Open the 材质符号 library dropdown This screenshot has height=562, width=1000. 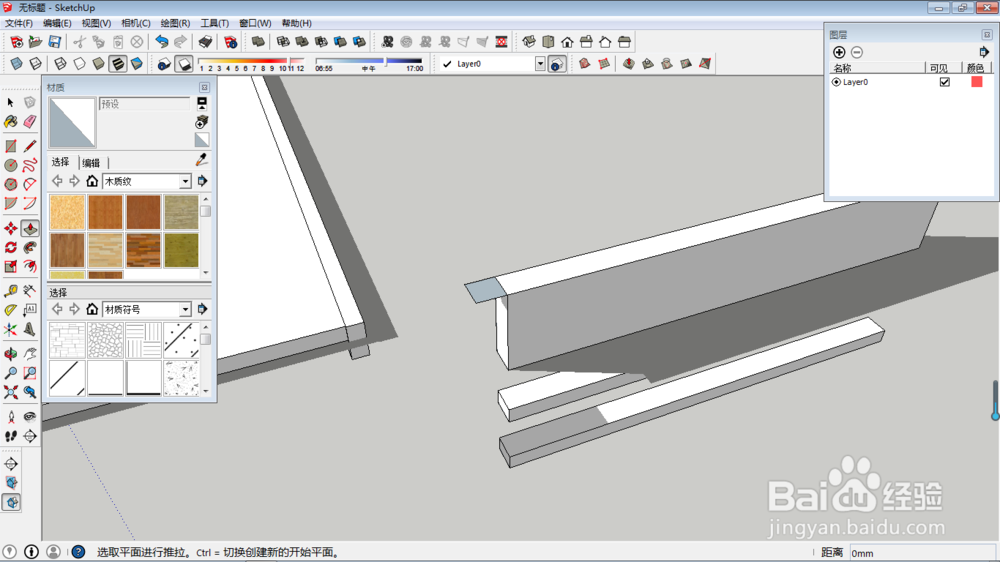click(x=185, y=309)
